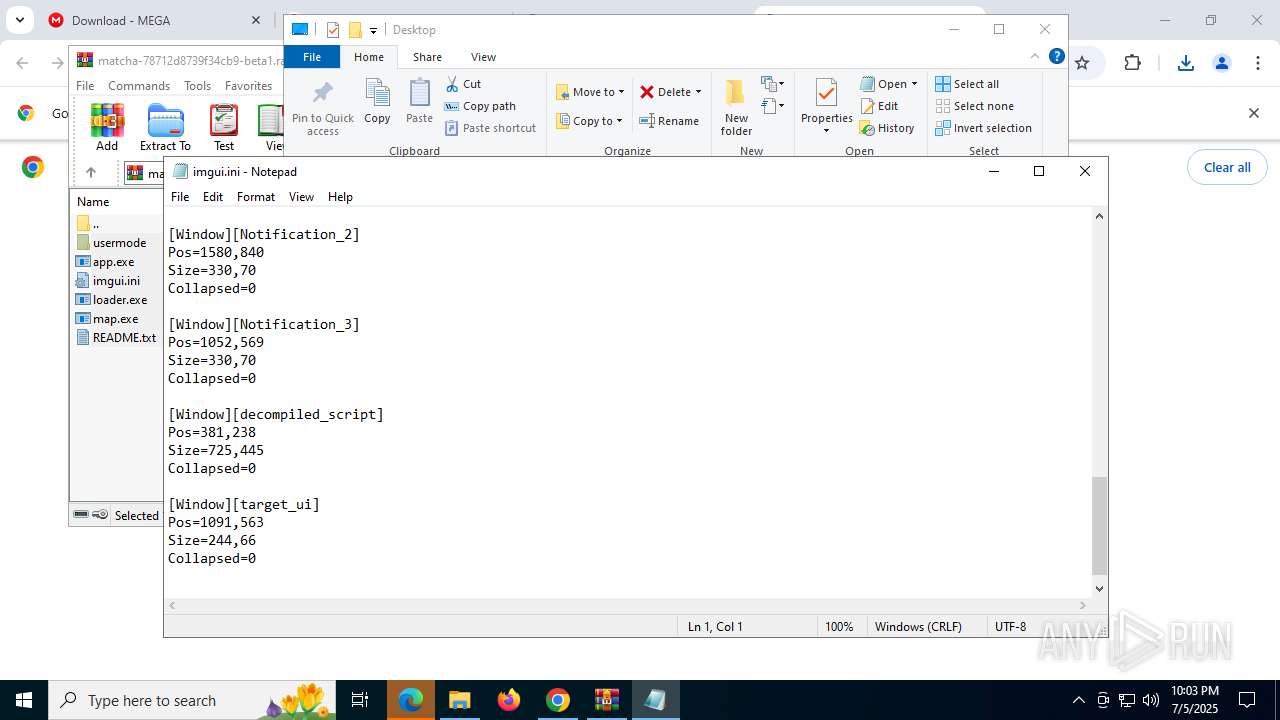Bookmark page with the star icon
The width and height of the screenshot is (1280, 720).
point(1082,63)
